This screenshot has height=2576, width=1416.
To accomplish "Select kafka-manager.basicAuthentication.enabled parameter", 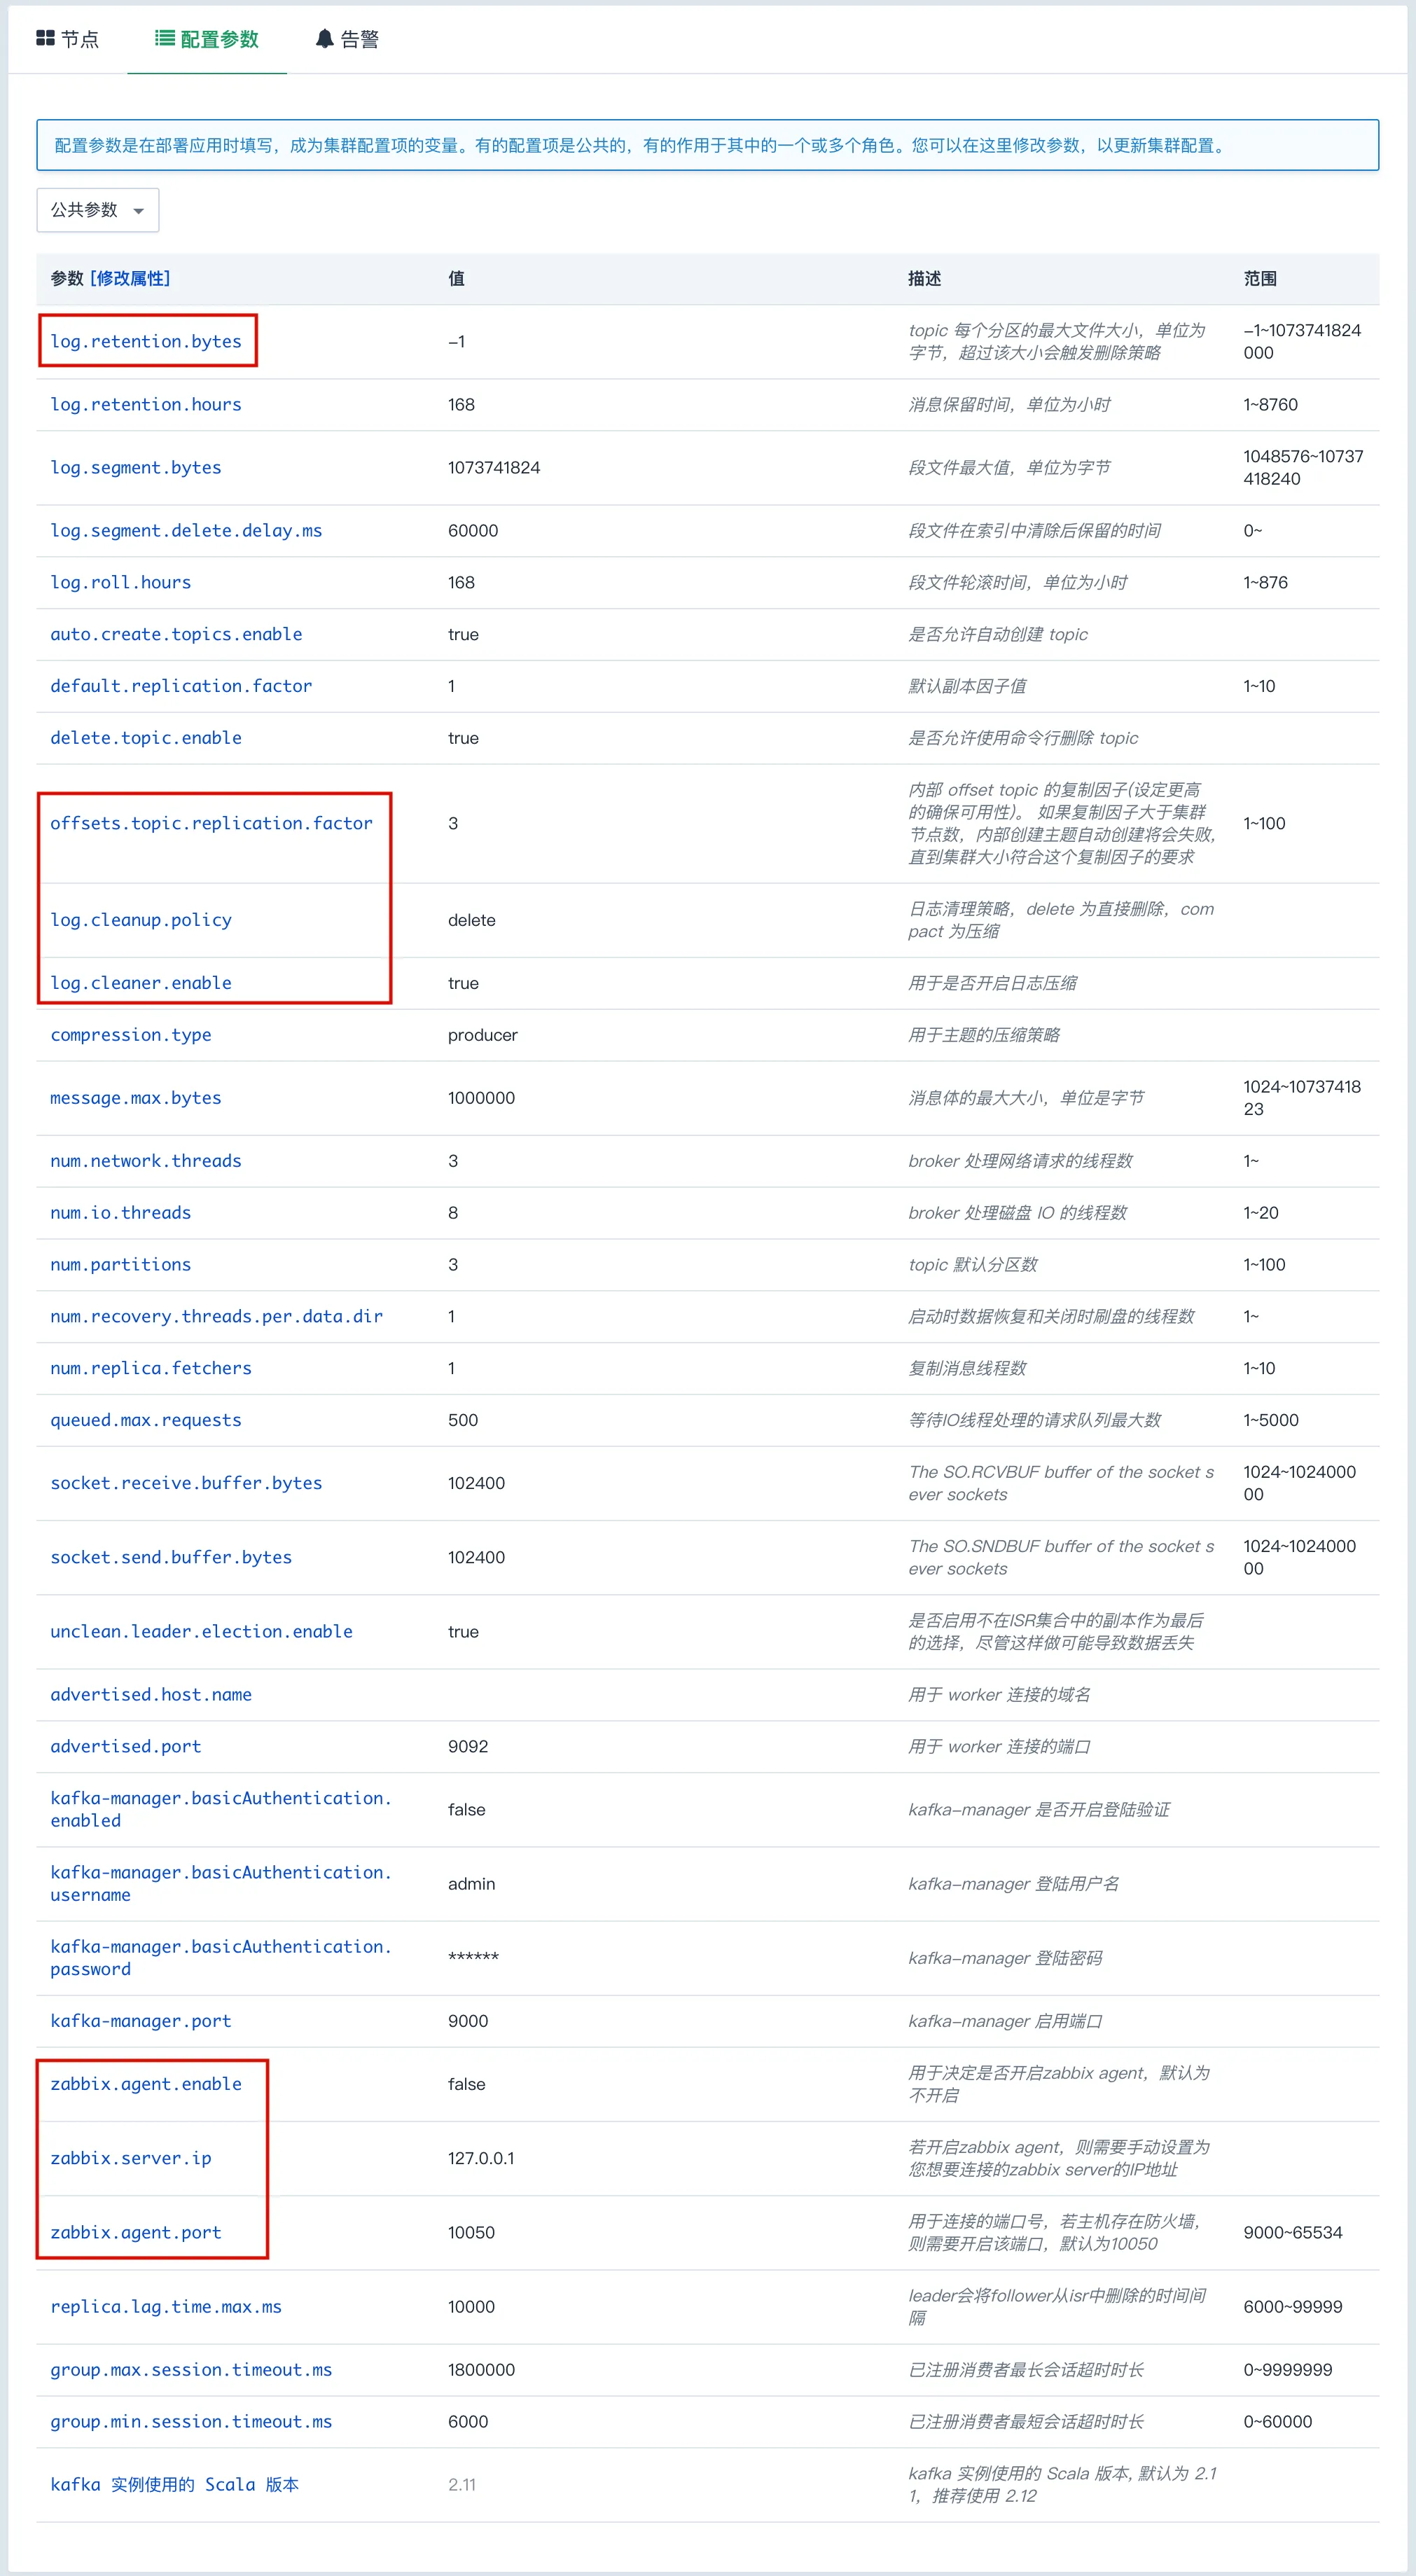I will coord(221,1810).
